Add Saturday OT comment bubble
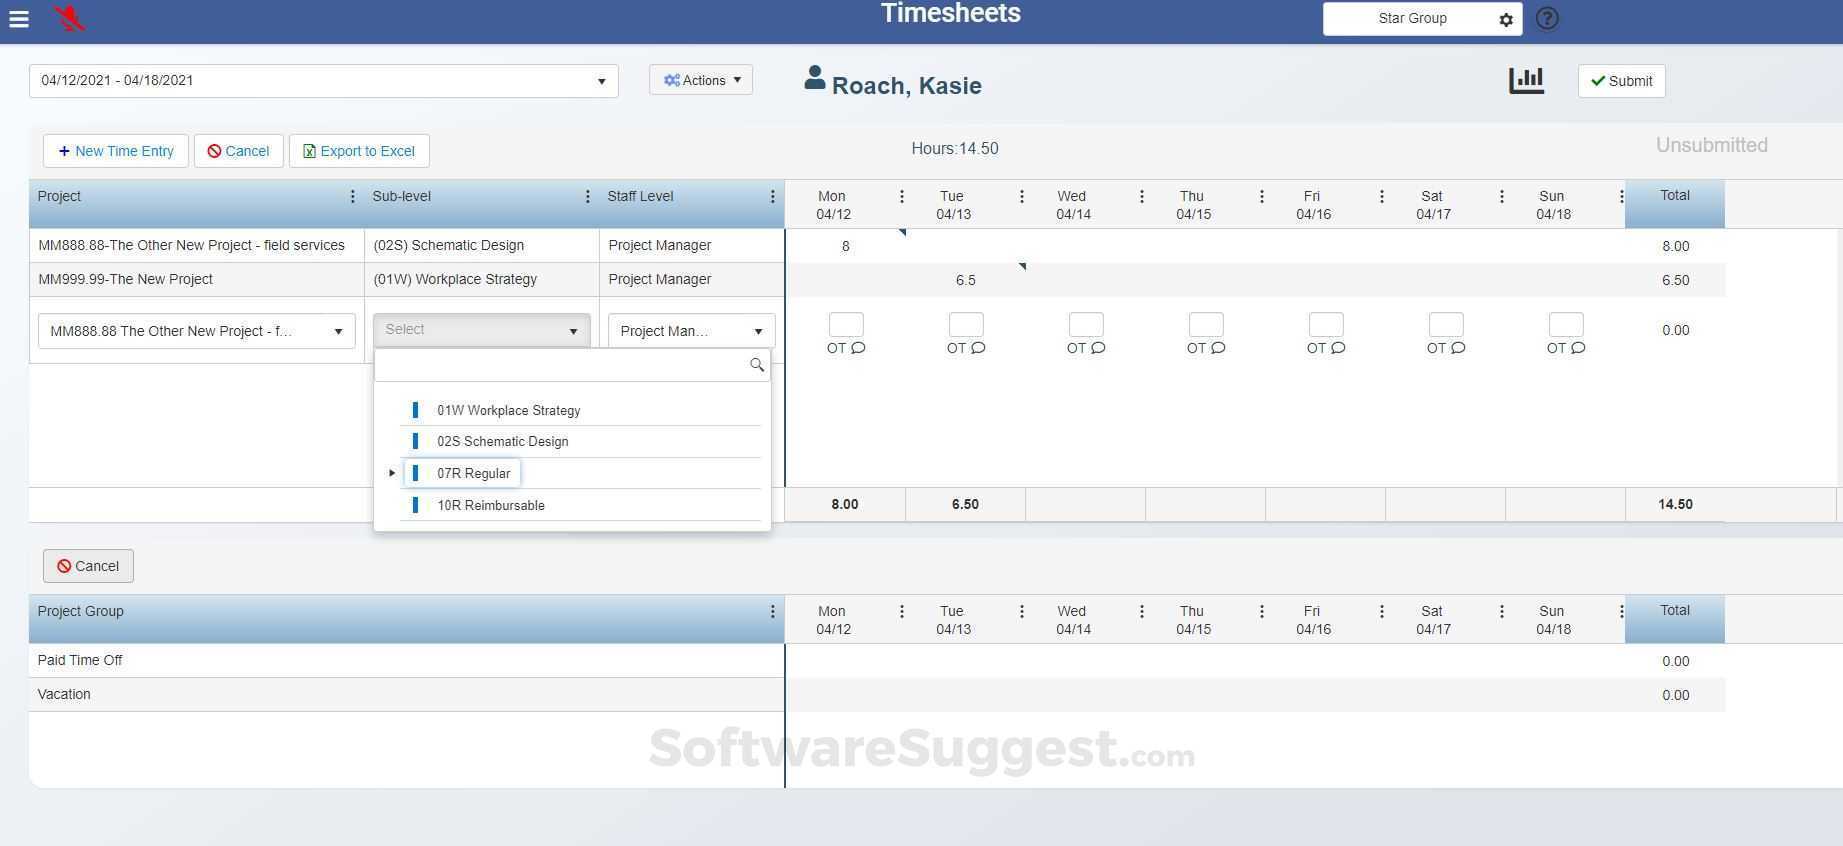 coord(1458,348)
